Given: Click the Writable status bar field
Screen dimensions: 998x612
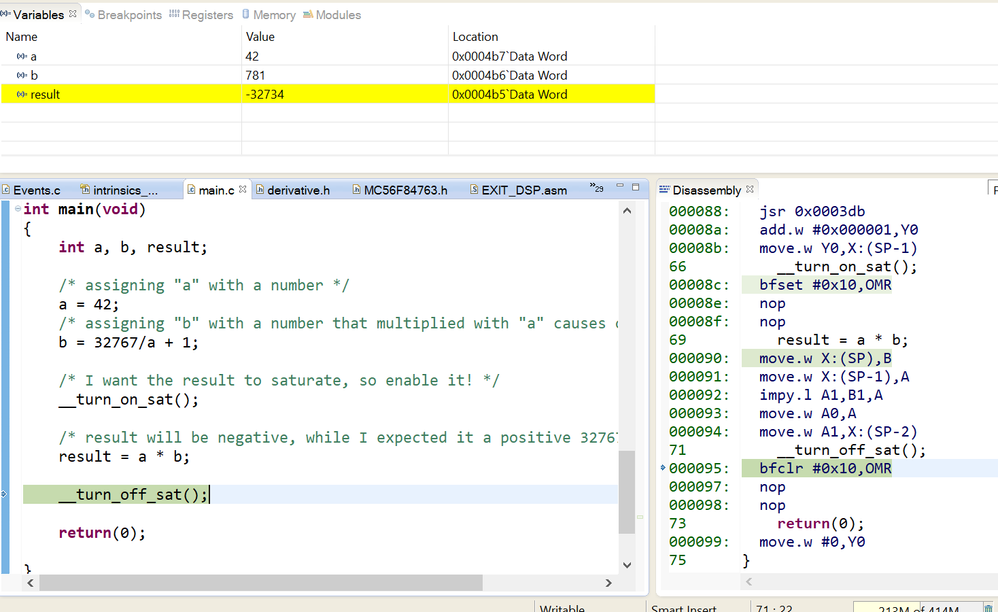Looking at the screenshot, I should click(x=562, y=608).
